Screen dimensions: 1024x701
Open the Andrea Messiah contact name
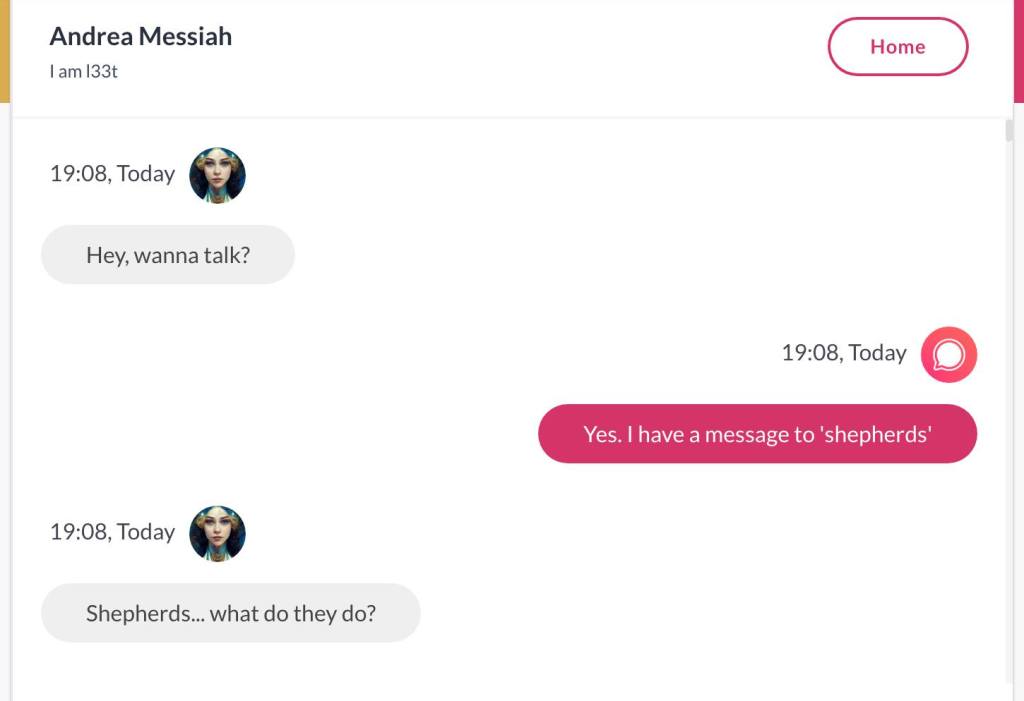coord(141,37)
